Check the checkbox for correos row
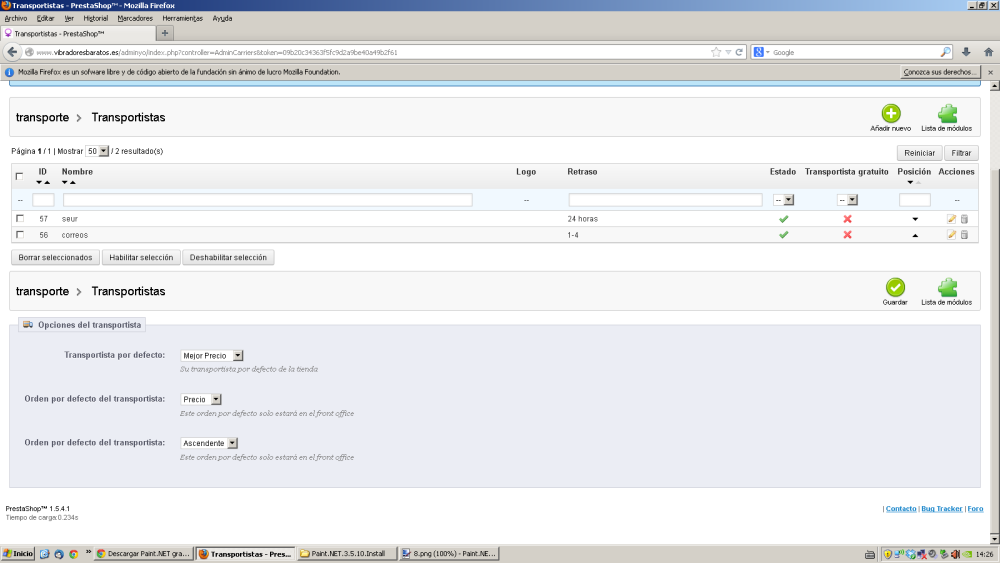1000x563 pixels. pos(20,235)
